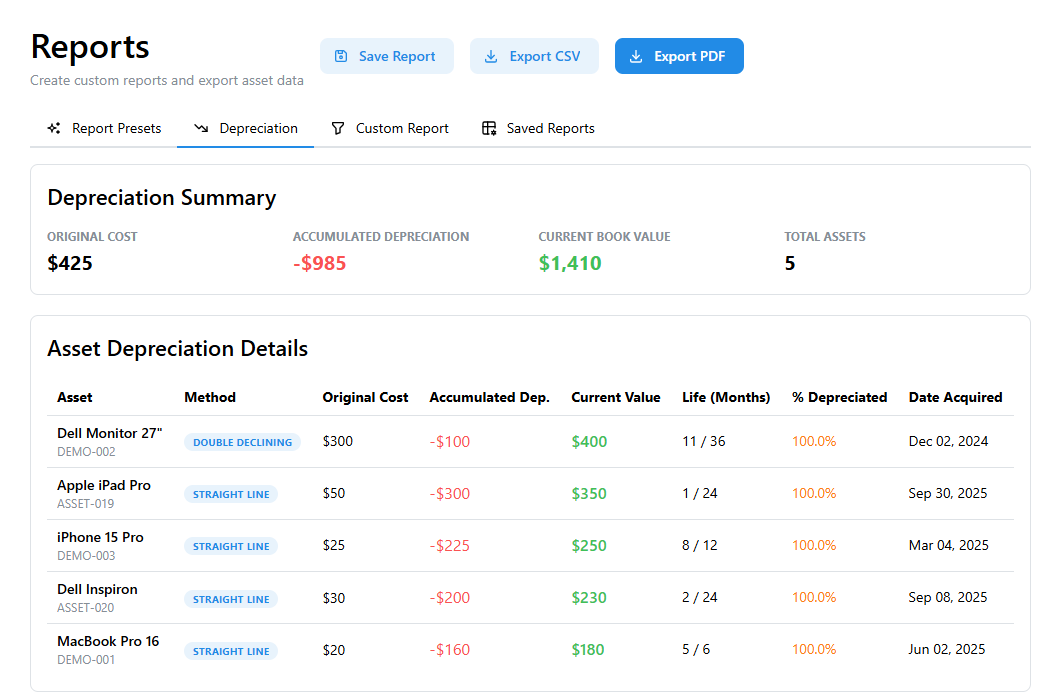Click the Apple iPad Pro asset name
The image size is (1045, 698).
coord(104,485)
